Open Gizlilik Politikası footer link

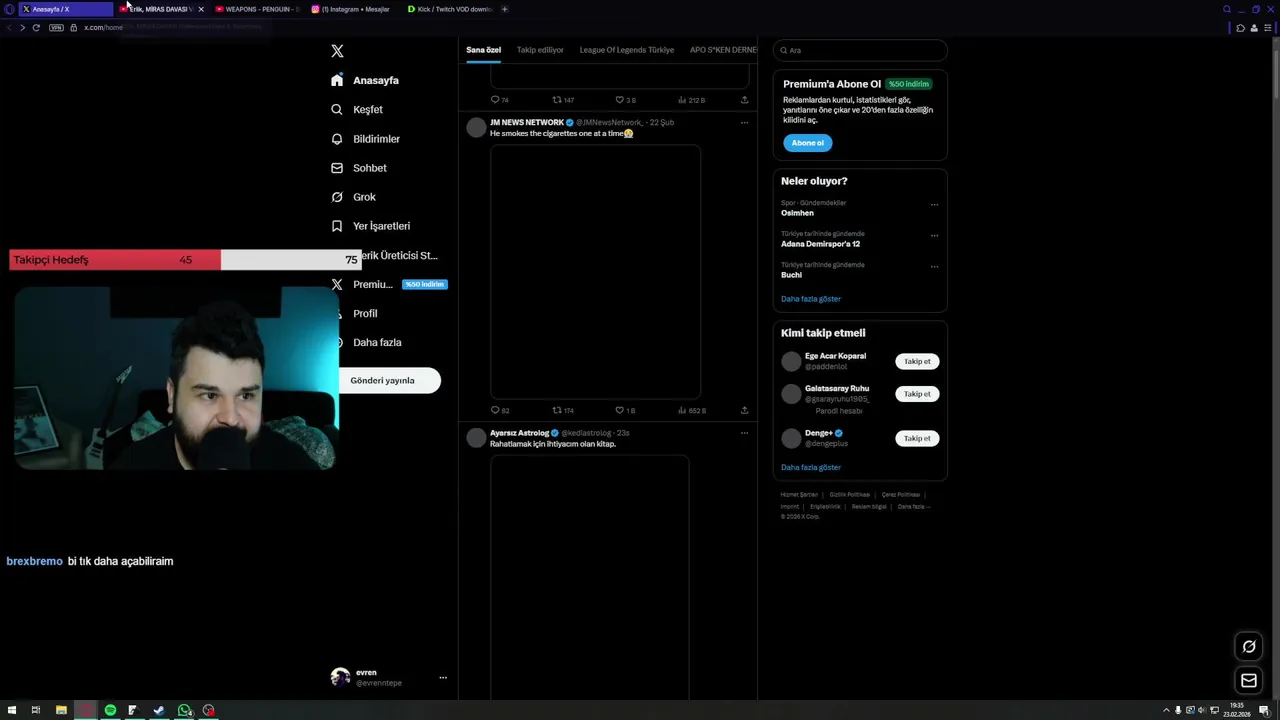(850, 494)
